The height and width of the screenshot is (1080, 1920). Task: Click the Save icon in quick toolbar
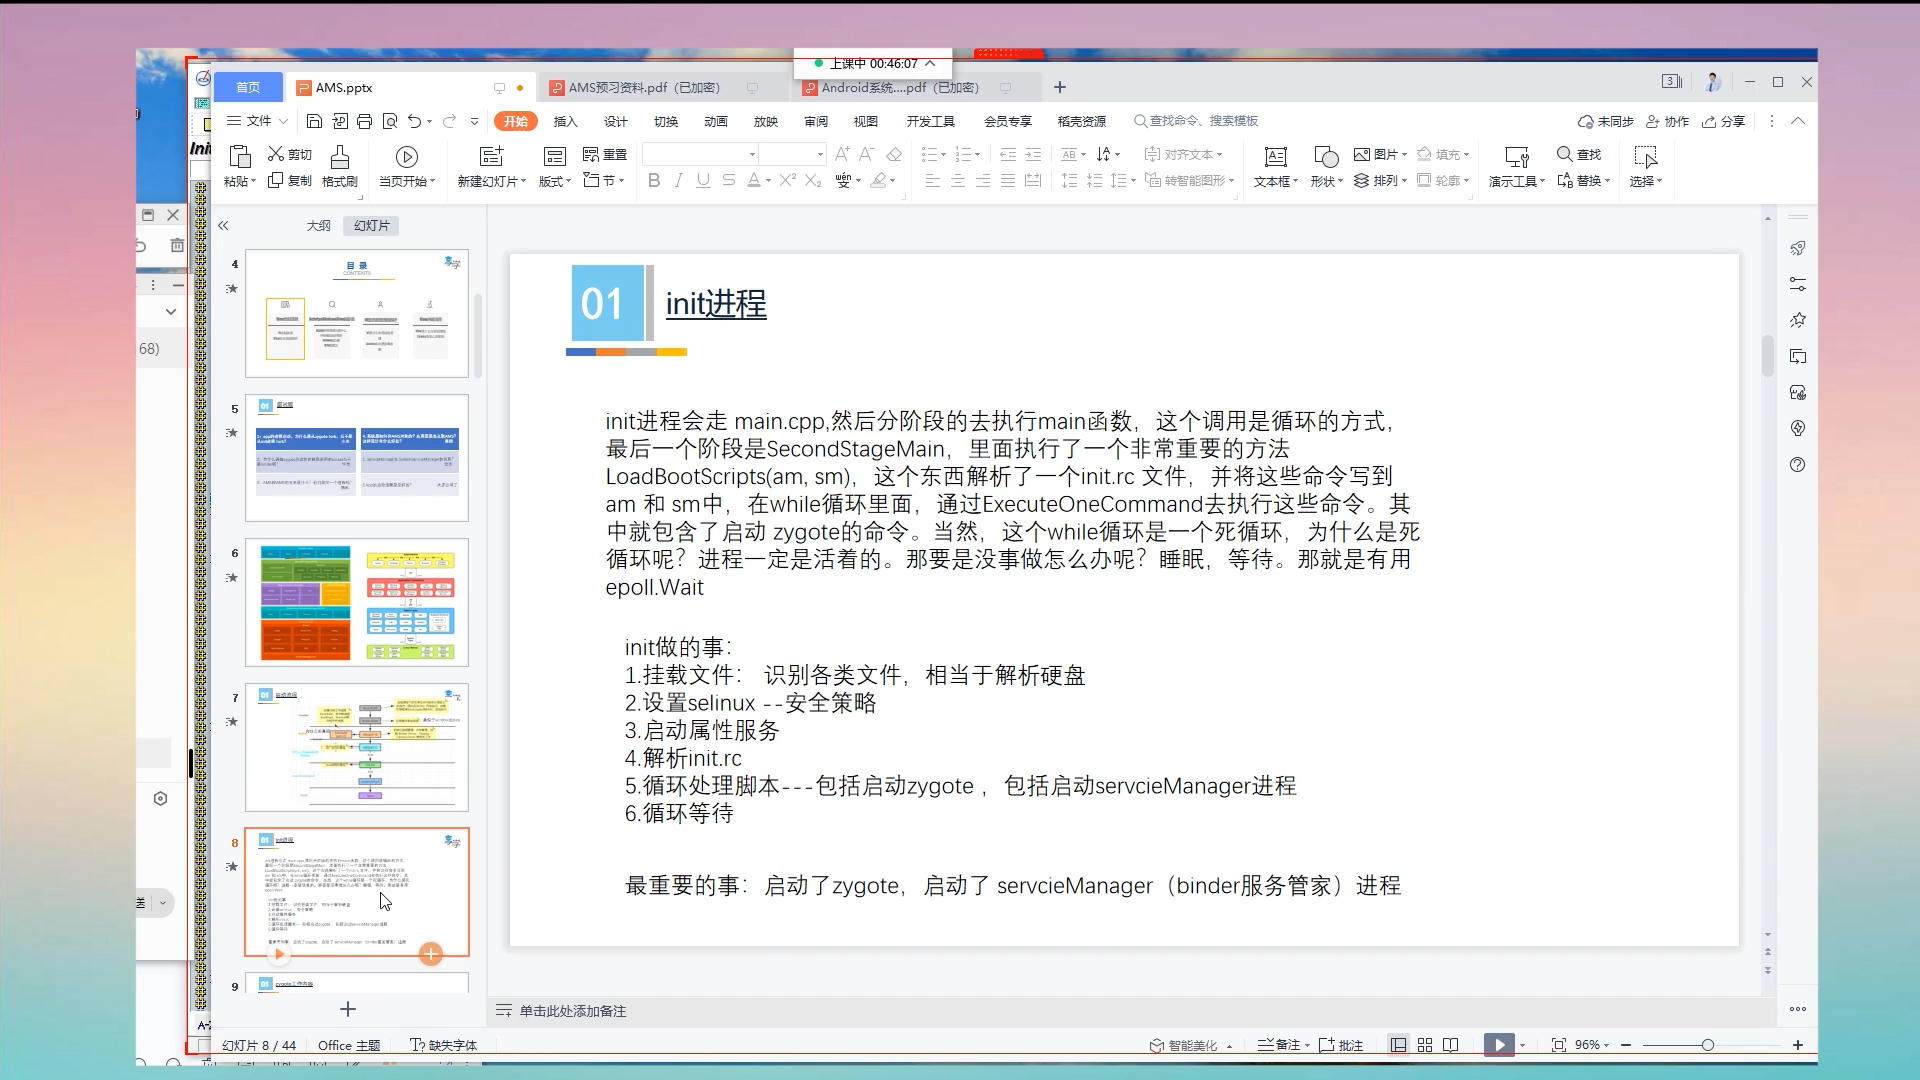coord(314,121)
